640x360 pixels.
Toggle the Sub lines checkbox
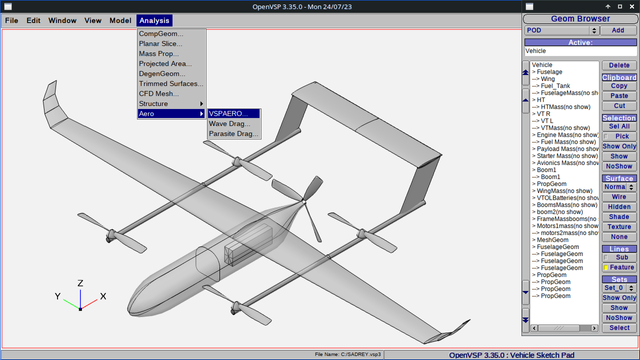pyautogui.click(x=607, y=258)
